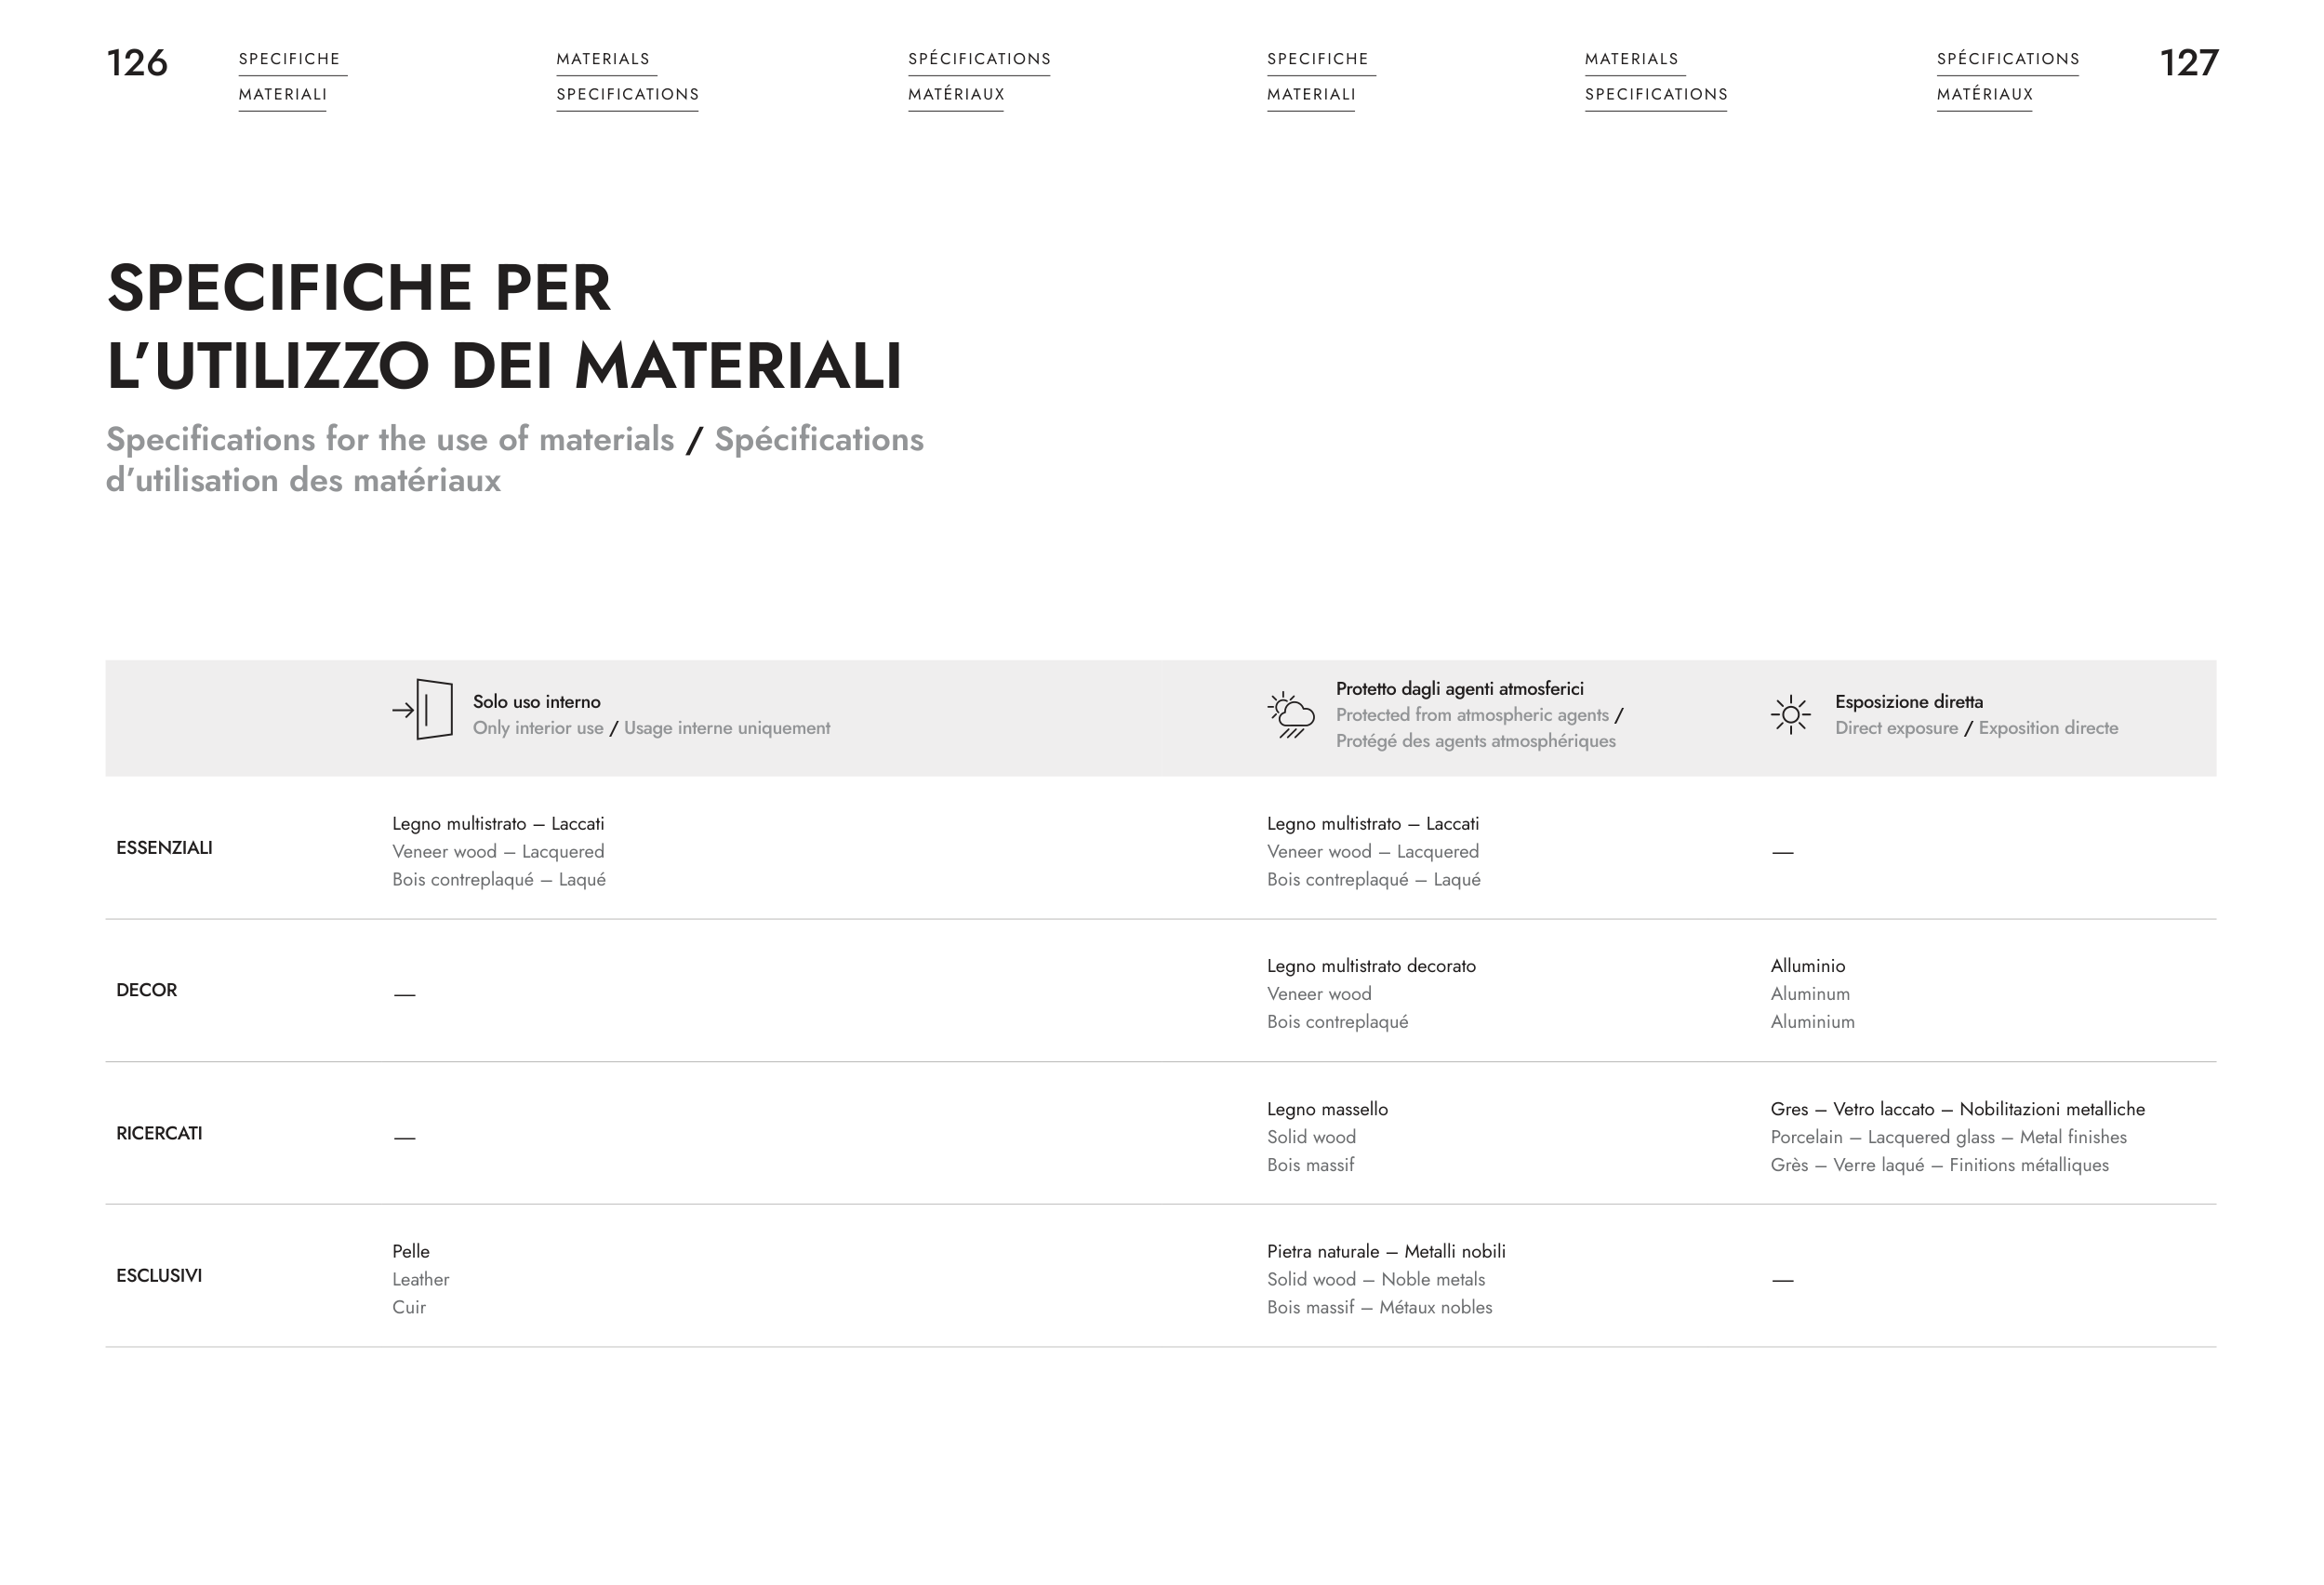Click the 'Solo uso interno' column header
The image size is (2324, 1585).
[x=536, y=702]
